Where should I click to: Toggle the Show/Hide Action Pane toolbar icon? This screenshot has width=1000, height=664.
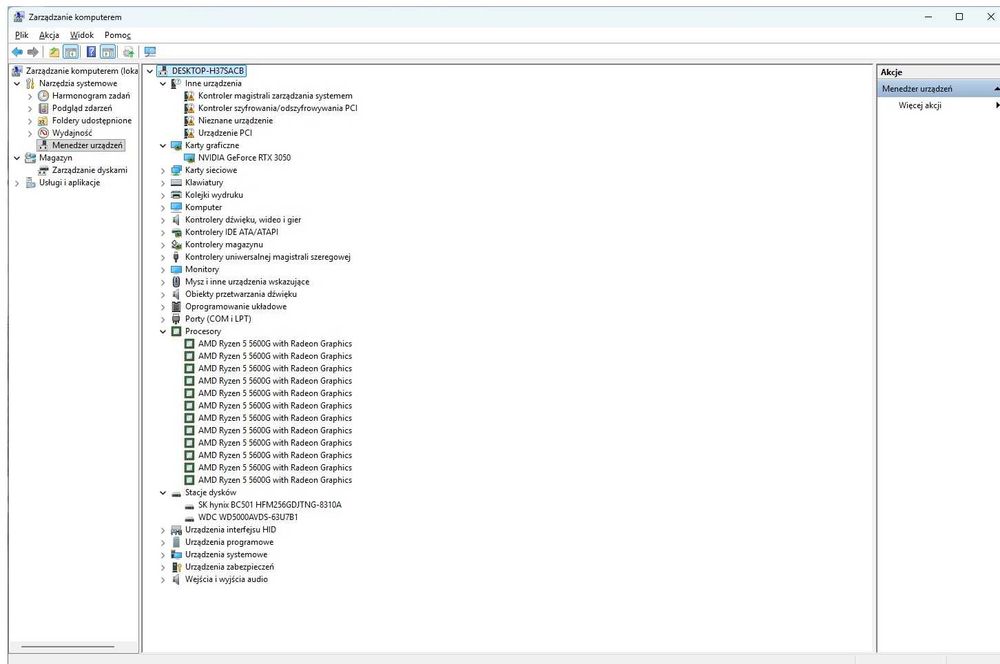108,52
